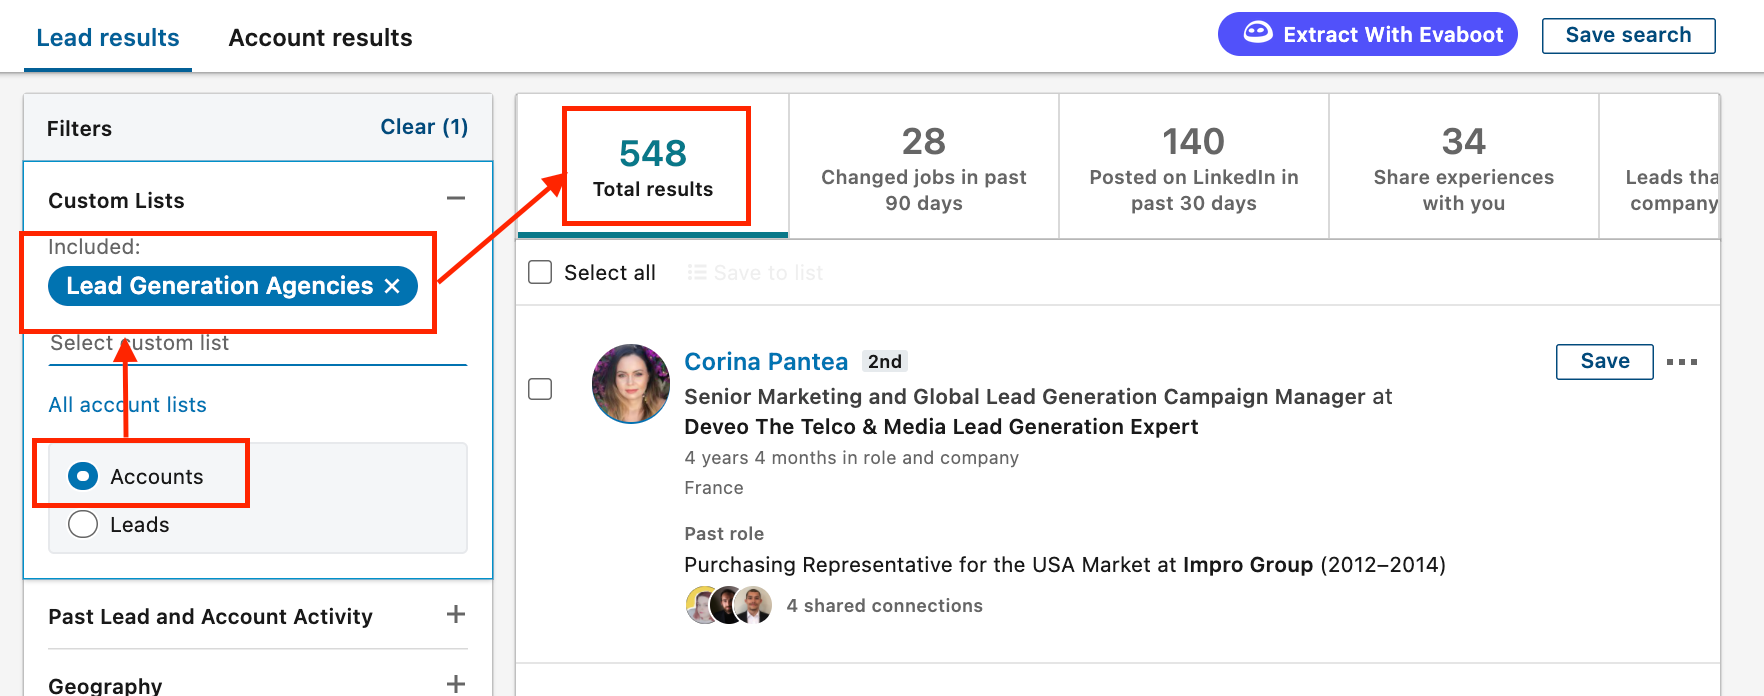Filter by 140 Posted on LinkedIn
The width and height of the screenshot is (1764, 696).
pyautogui.click(x=1194, y=166)
